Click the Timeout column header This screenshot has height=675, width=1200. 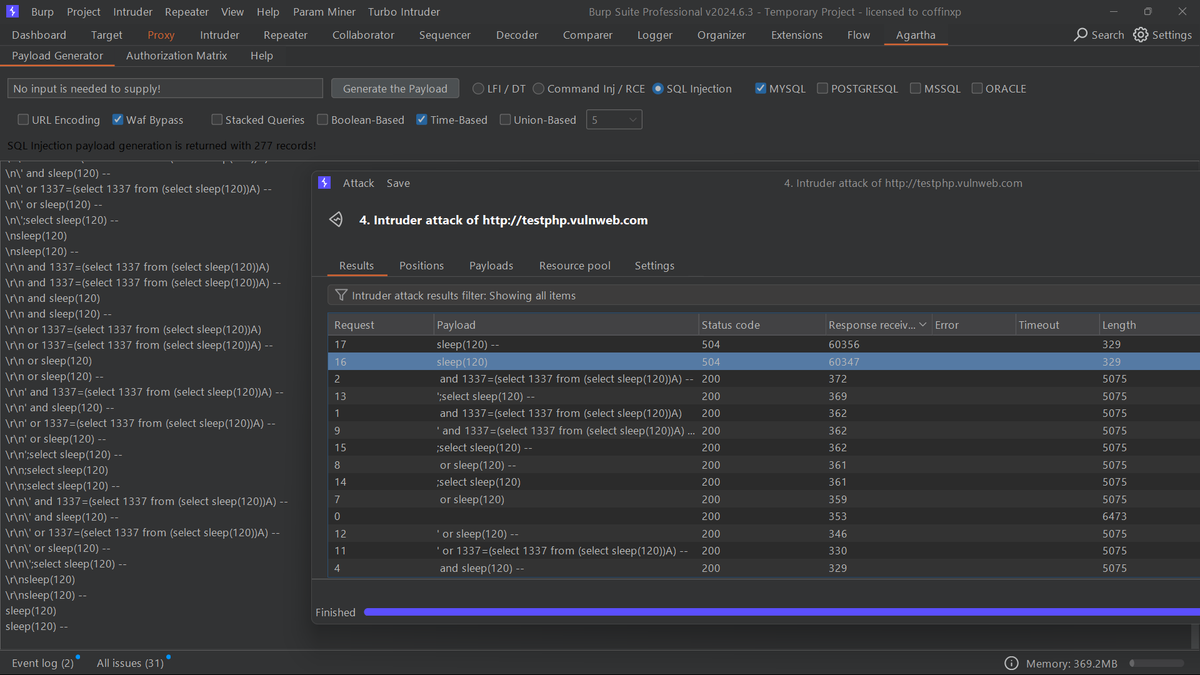pos(1055,325)
